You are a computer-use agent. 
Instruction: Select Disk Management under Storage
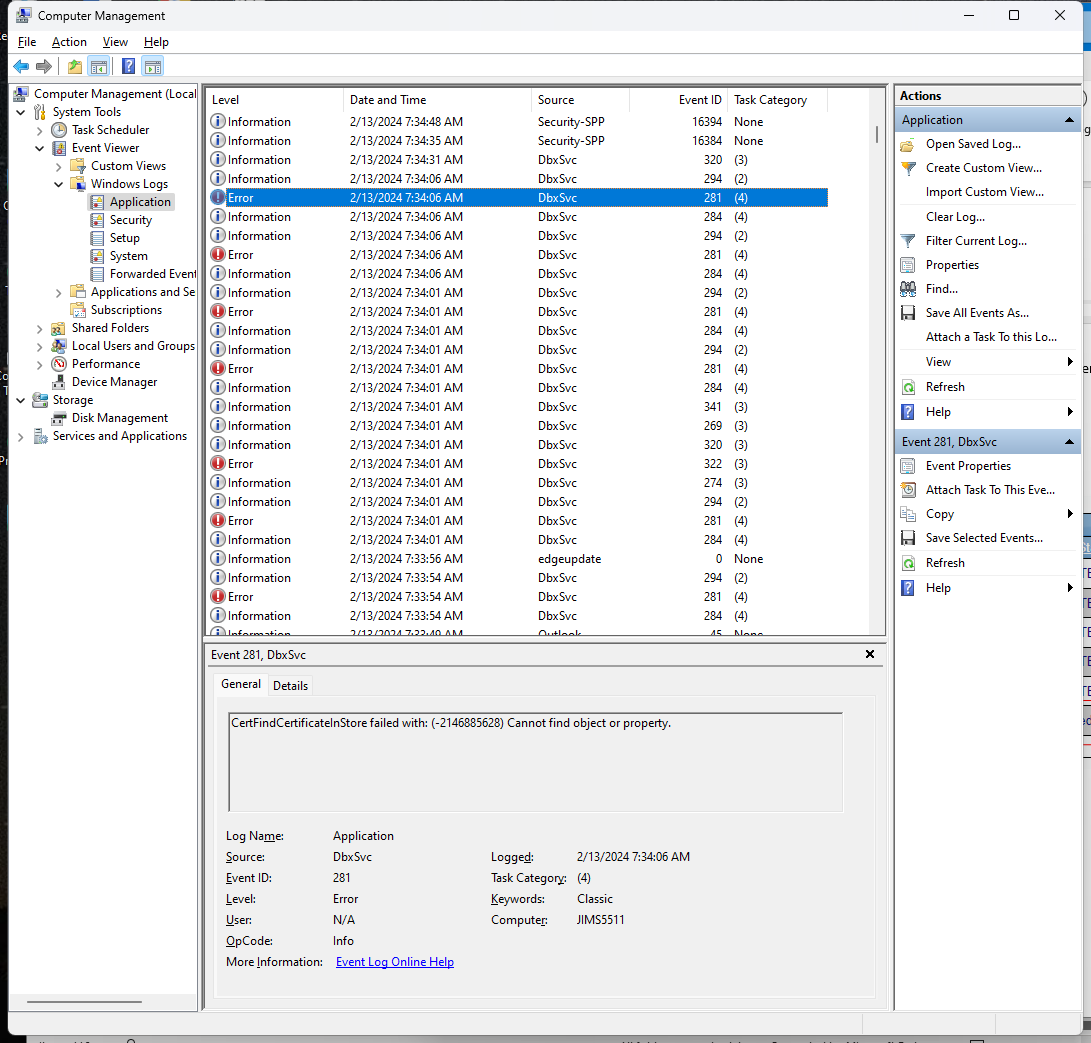coord(119,418)
